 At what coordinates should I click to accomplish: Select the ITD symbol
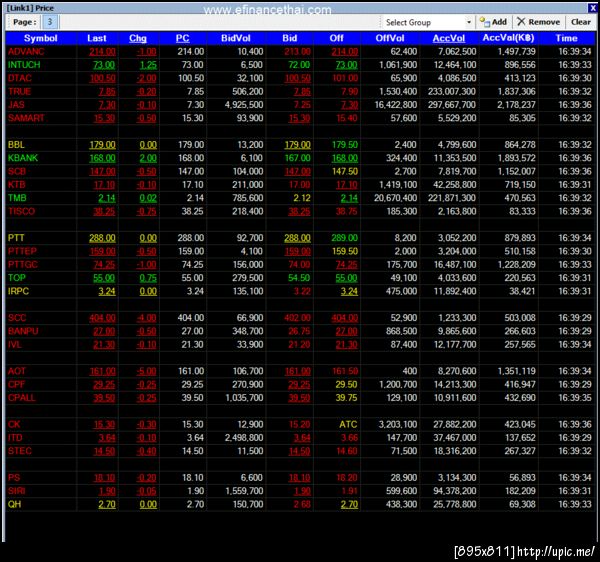point(15,438)
